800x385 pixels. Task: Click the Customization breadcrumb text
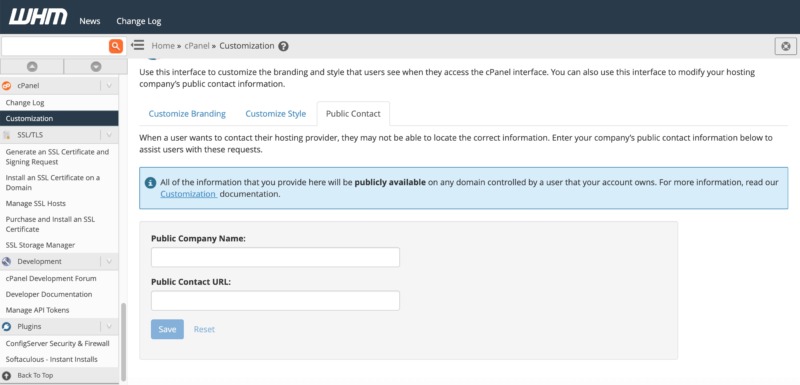click(247, 46)
